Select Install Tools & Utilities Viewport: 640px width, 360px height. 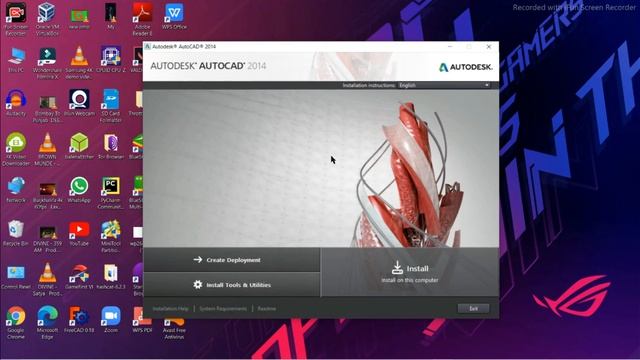(x=231, y=284)
